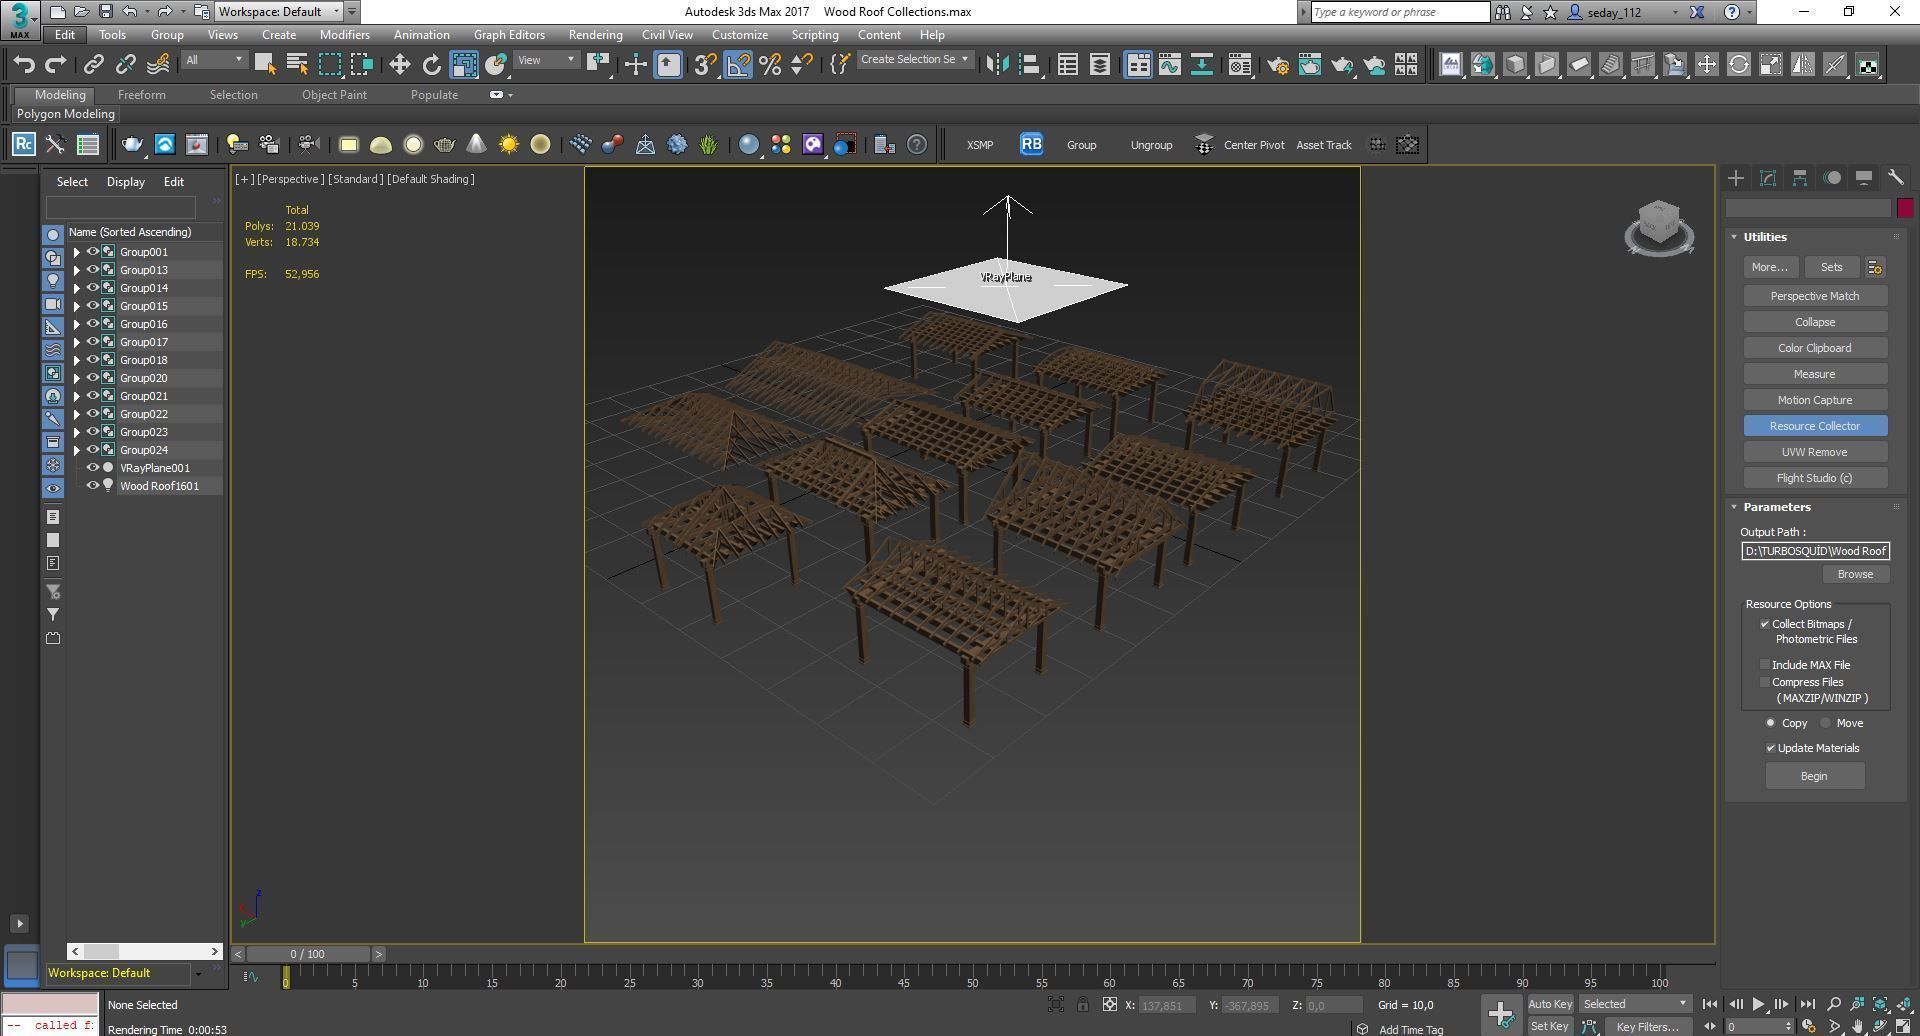Click the Redo arrow in main toolbar

click(56, 65)
